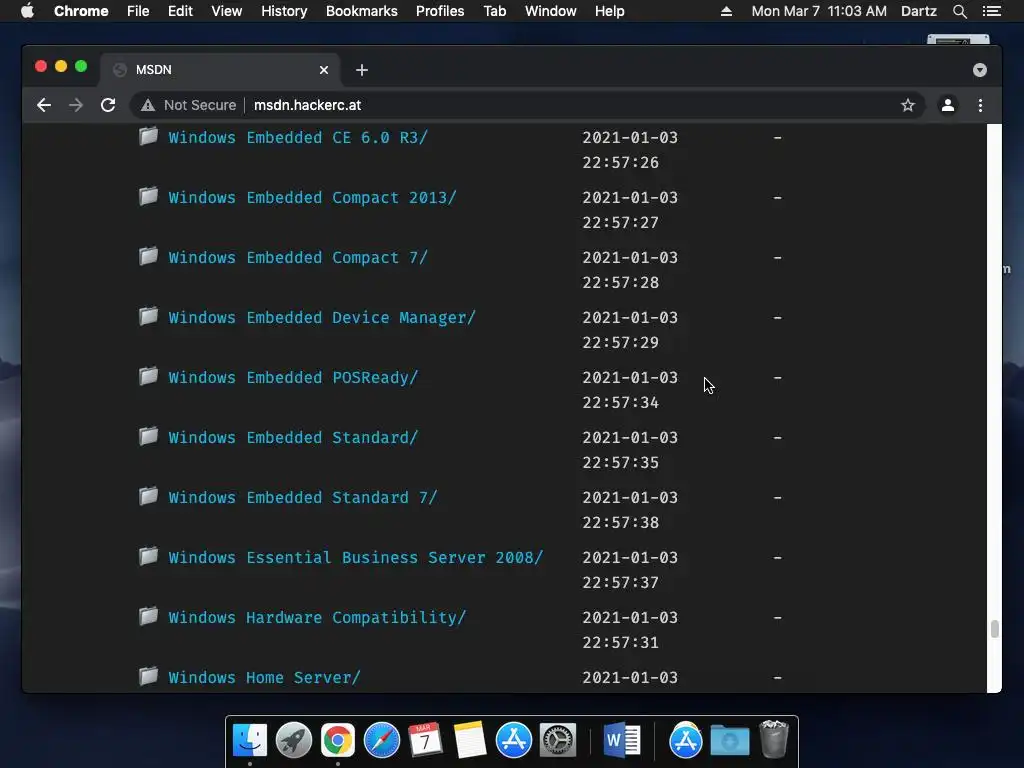Open Windows Home Server link

264,678
